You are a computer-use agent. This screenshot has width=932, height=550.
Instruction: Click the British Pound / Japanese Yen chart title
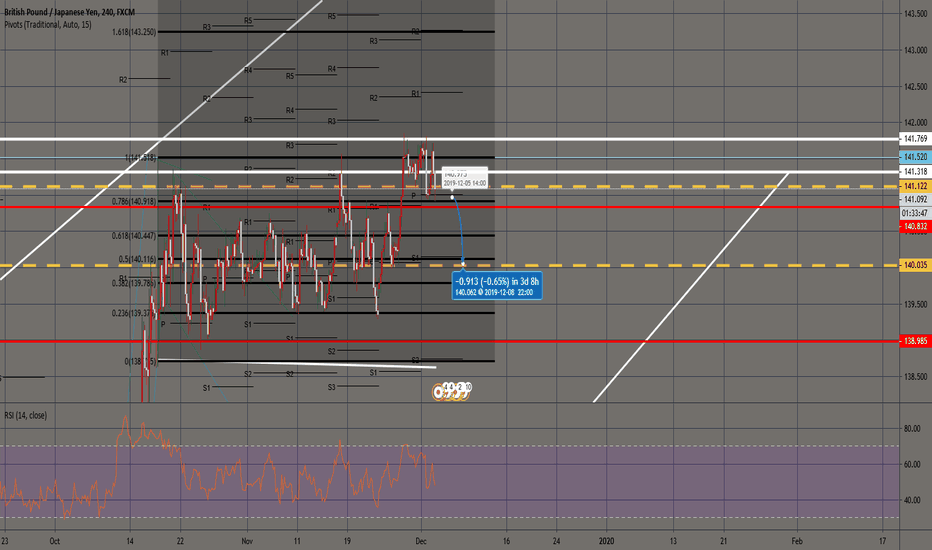(x=70, y=12)
